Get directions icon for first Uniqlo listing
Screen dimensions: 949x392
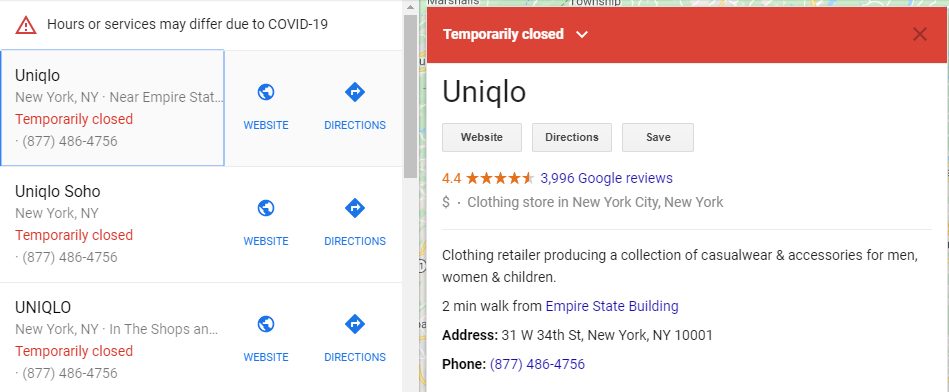click(355, 93)
